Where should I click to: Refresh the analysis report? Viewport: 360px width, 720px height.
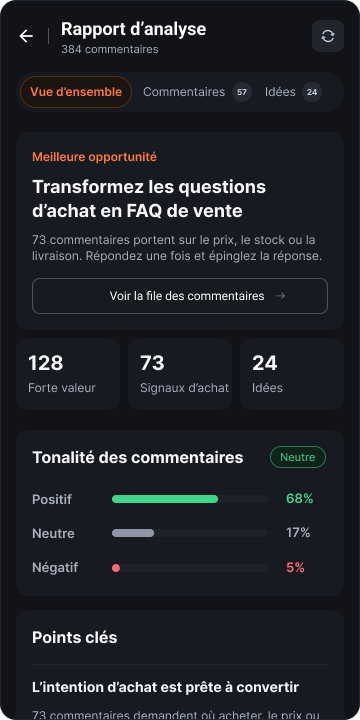328,36
